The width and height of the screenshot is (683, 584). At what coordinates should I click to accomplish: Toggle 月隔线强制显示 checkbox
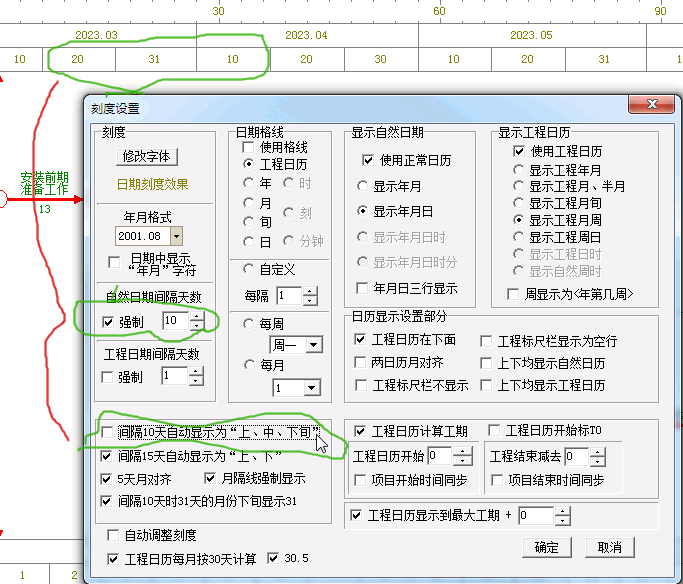pos(210,479)
